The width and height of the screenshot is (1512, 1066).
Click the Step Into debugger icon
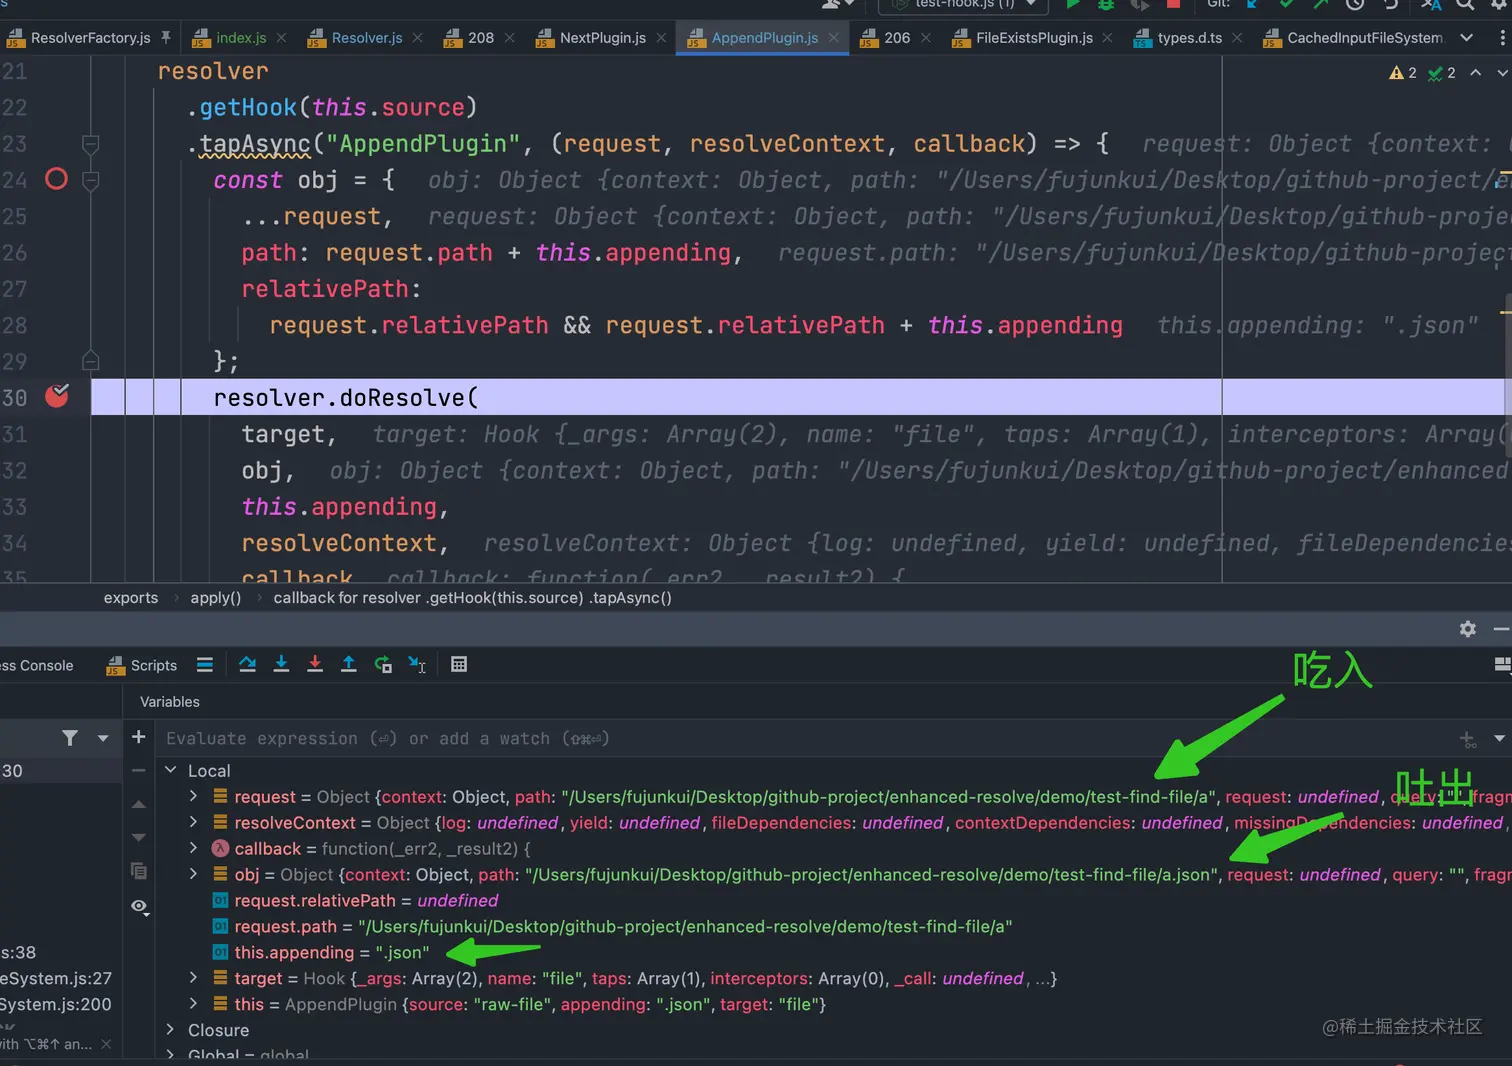coord(281,665)
